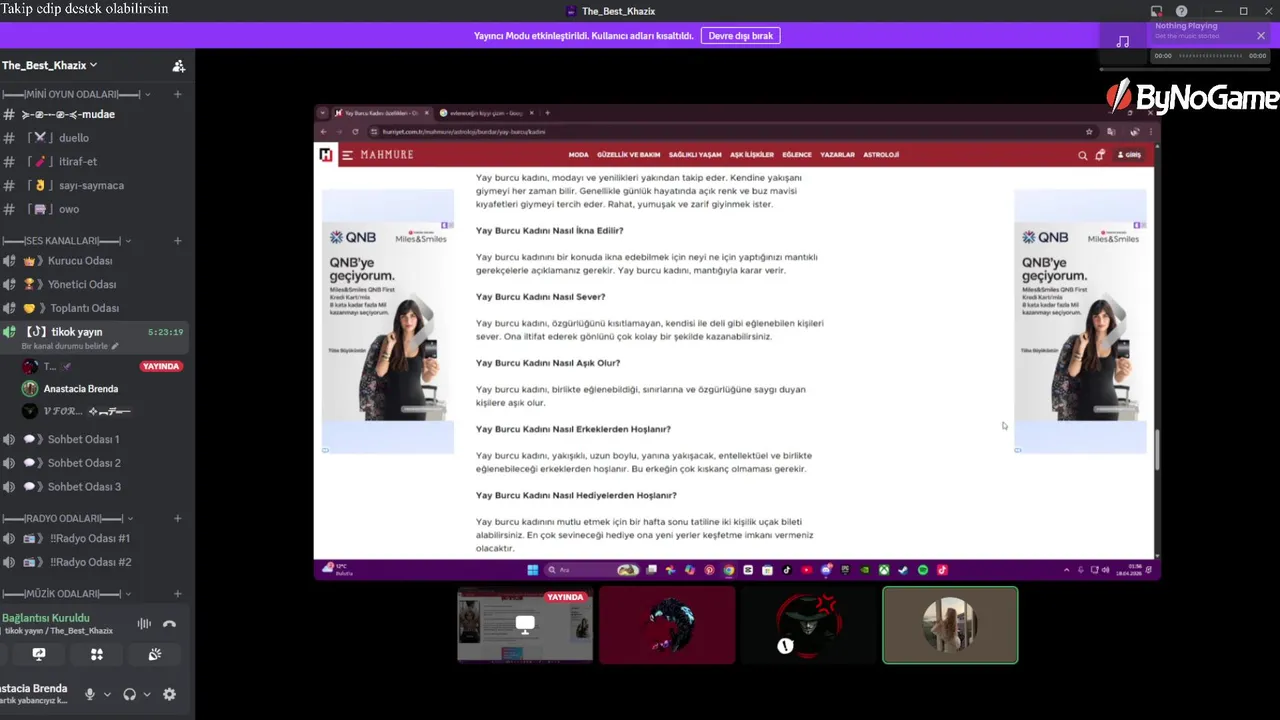Click 'Bağlantısı Kuruldu' connection status text
The image size is (1280, 720).
[x=46, y=618]
